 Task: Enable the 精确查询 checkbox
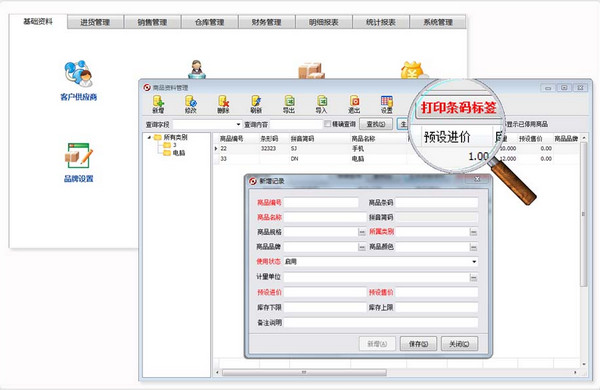[x=328, y=124]
